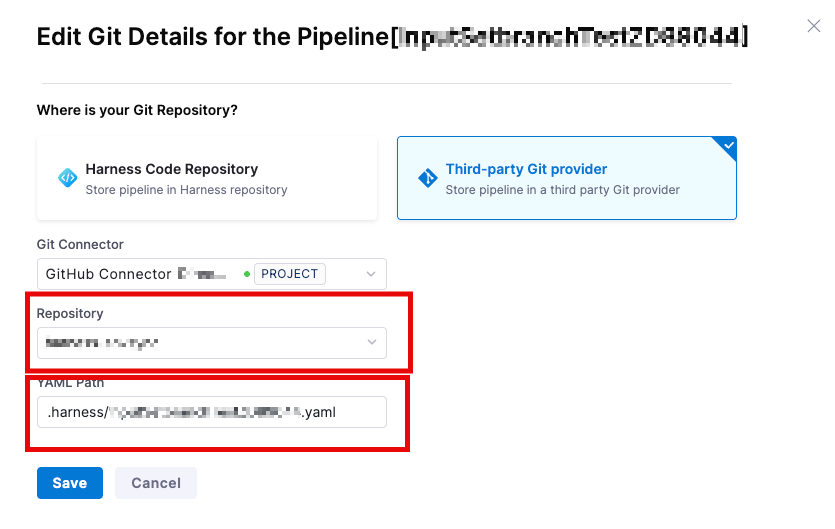Save the Git details
Image resolution: width=835 pixels, height=529 pixels.
coord(69,483)
